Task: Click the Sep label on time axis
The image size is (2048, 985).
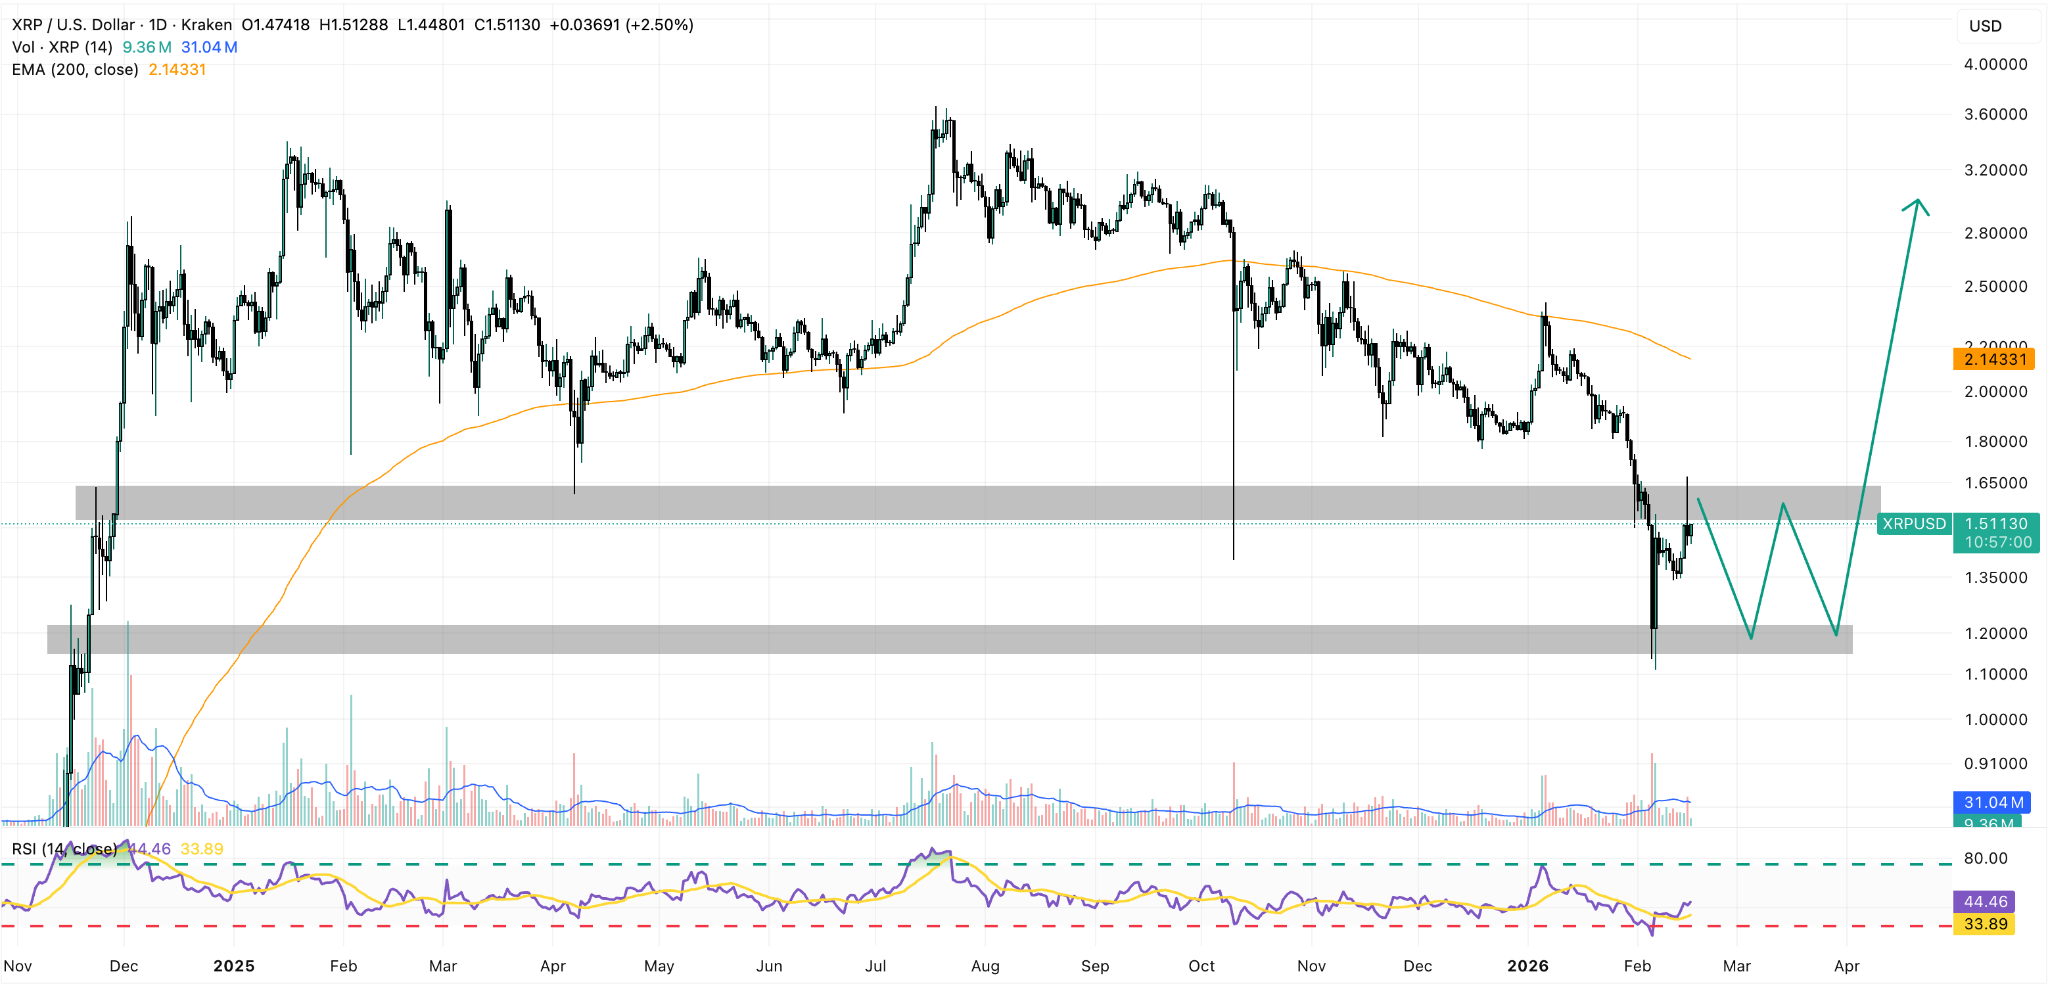Action: coord(1095,966)
